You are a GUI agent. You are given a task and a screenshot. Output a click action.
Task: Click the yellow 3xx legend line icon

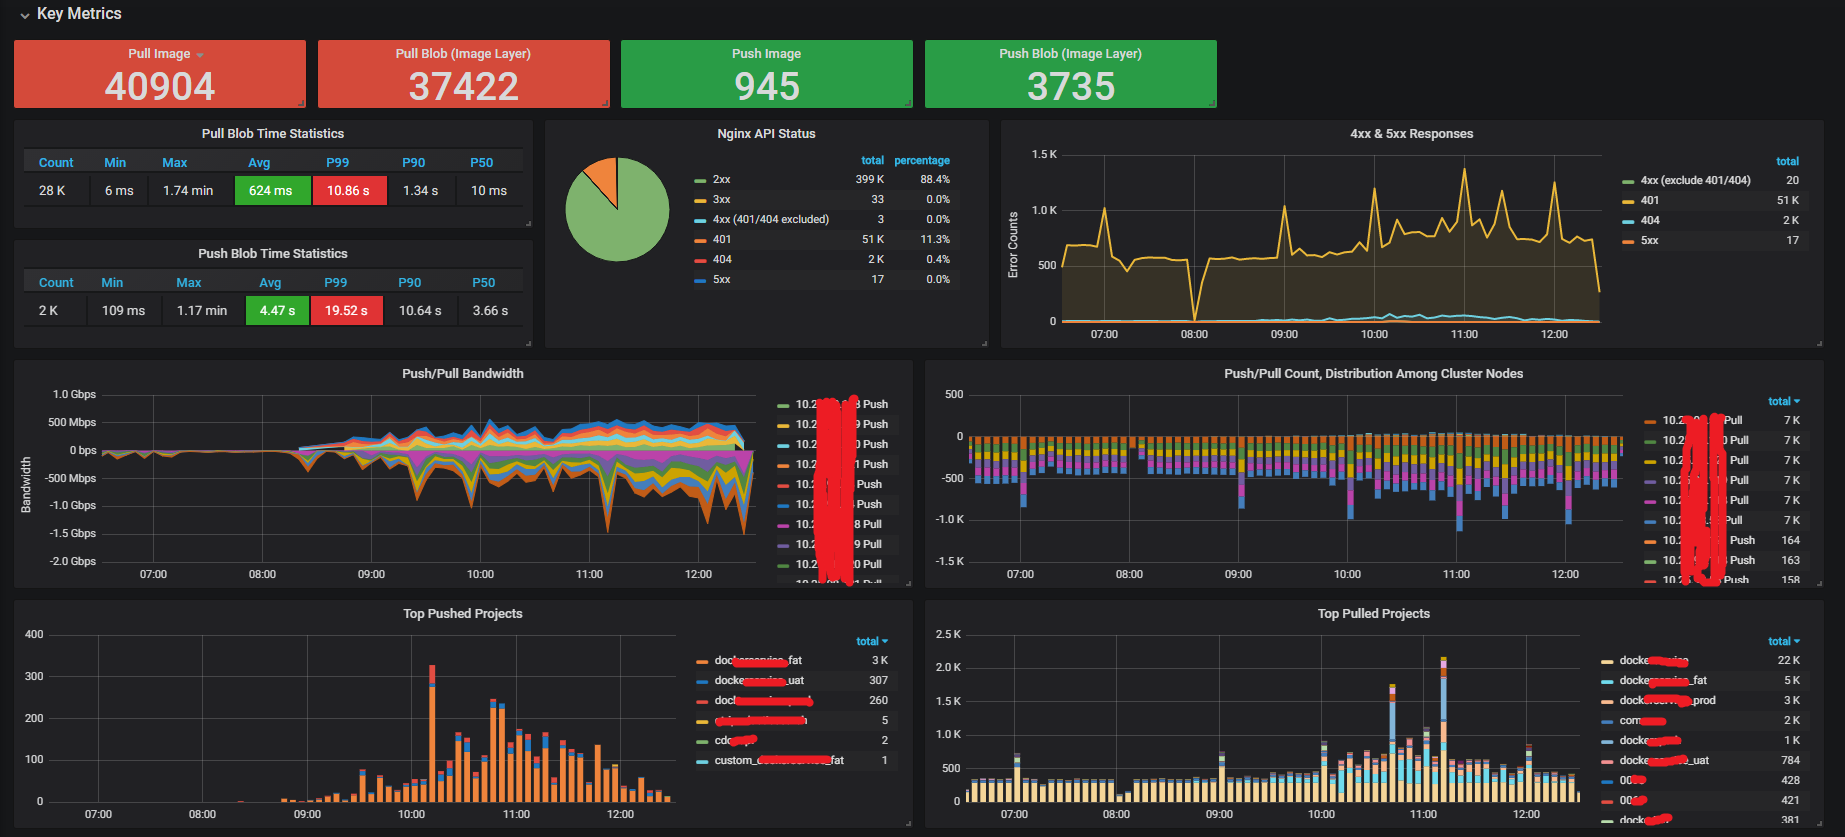[x=700, y=200]
